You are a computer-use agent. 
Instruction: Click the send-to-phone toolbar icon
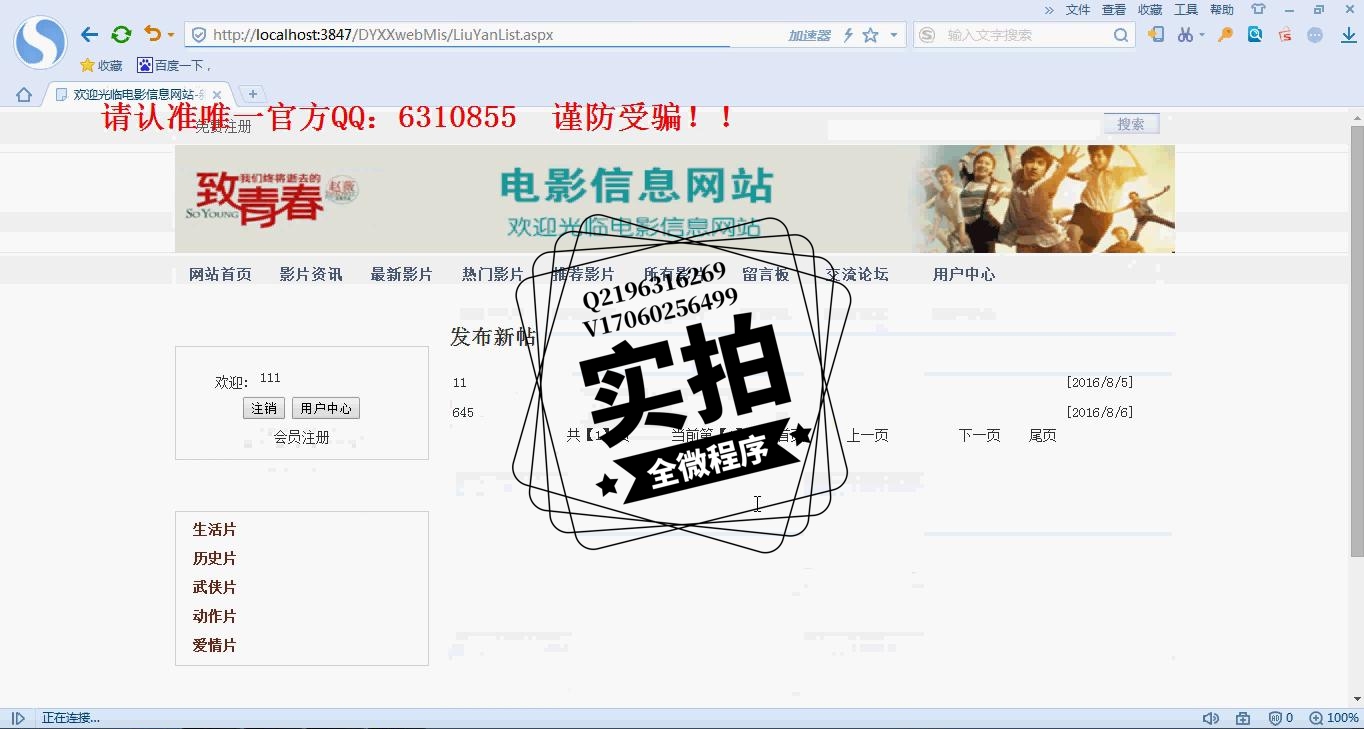[x=1156, y=34]
